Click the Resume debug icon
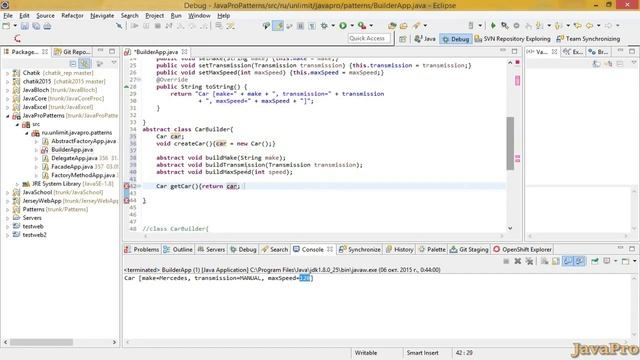 click(x=134, y=26)
